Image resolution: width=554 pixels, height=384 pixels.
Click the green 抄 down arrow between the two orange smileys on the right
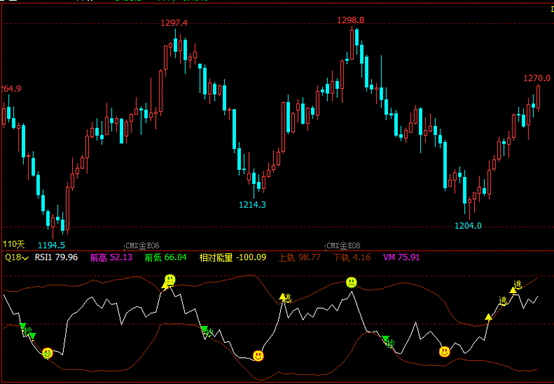389,341
